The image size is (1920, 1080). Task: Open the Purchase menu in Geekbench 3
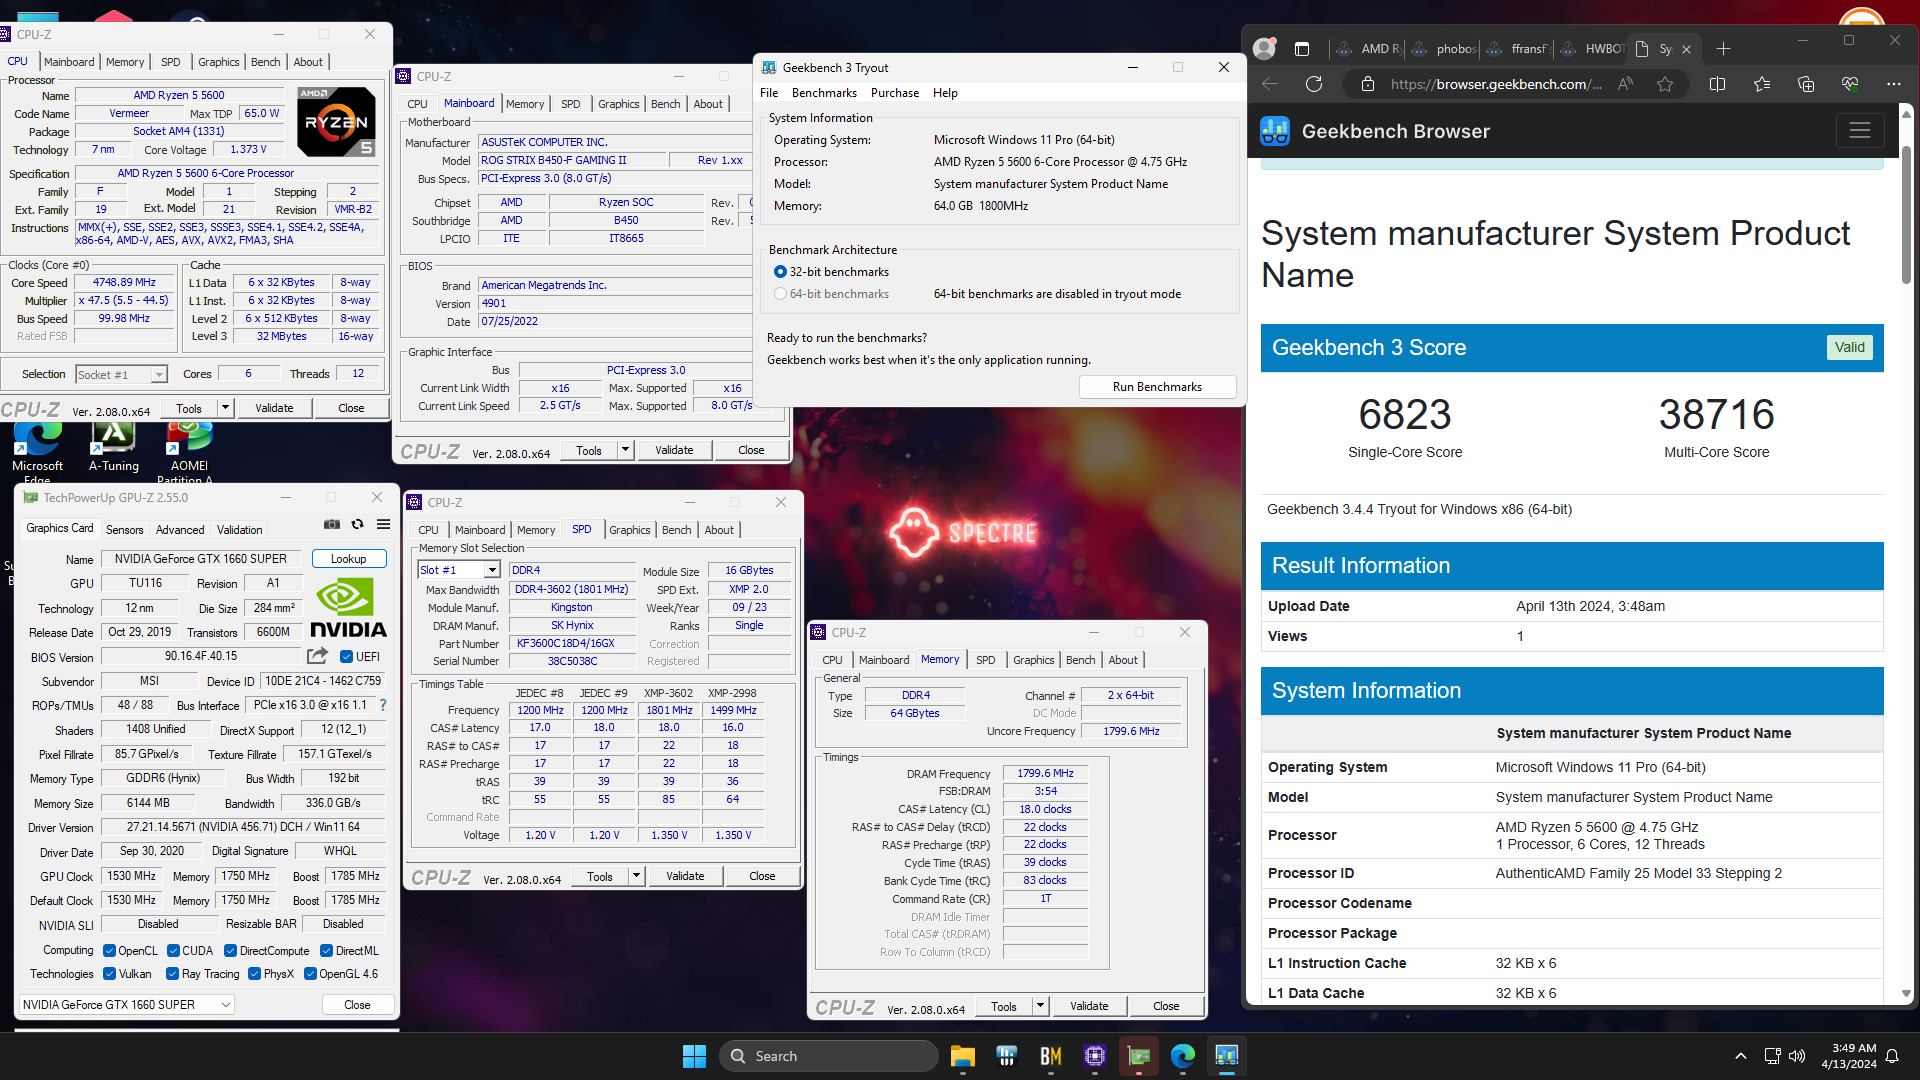895,93
